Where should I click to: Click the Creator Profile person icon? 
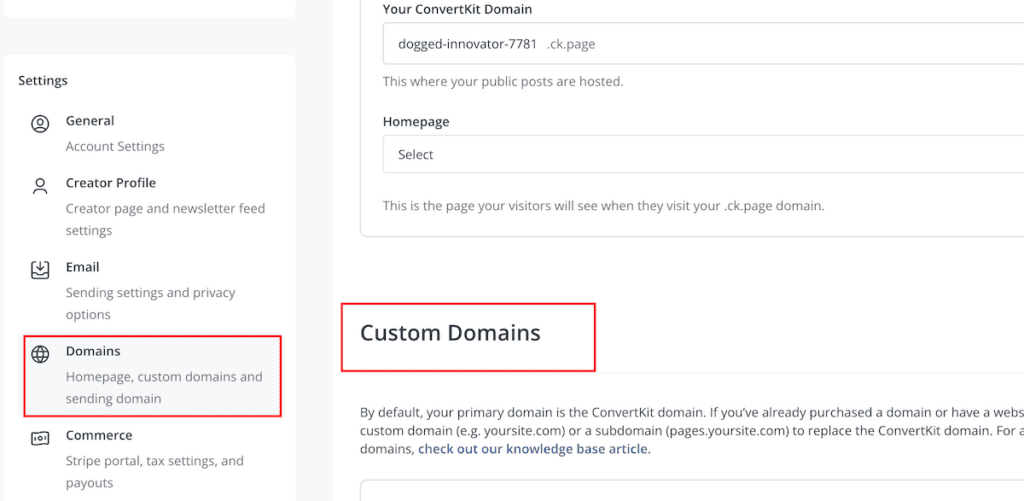pyautogui.click(x=40, y=186)
